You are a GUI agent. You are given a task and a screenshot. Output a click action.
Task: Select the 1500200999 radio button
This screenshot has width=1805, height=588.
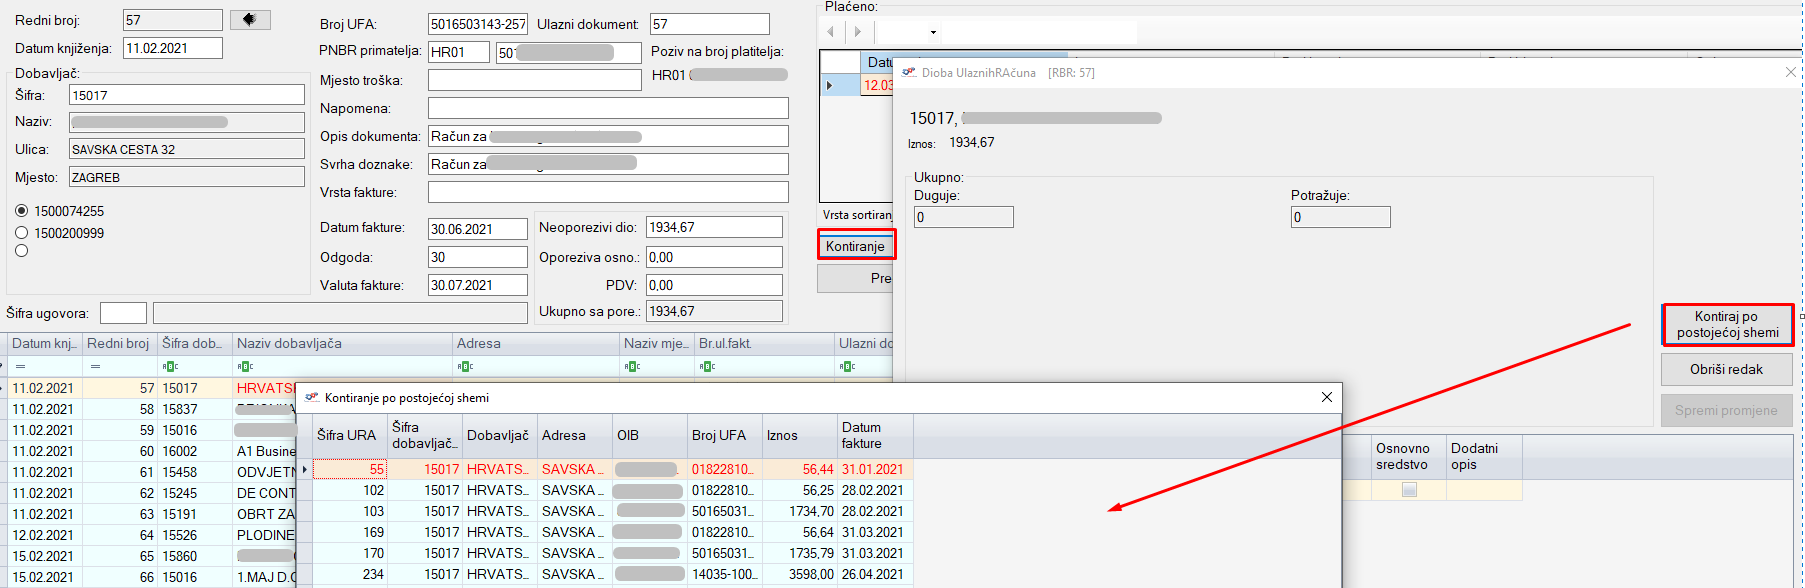tap(22, 233)
